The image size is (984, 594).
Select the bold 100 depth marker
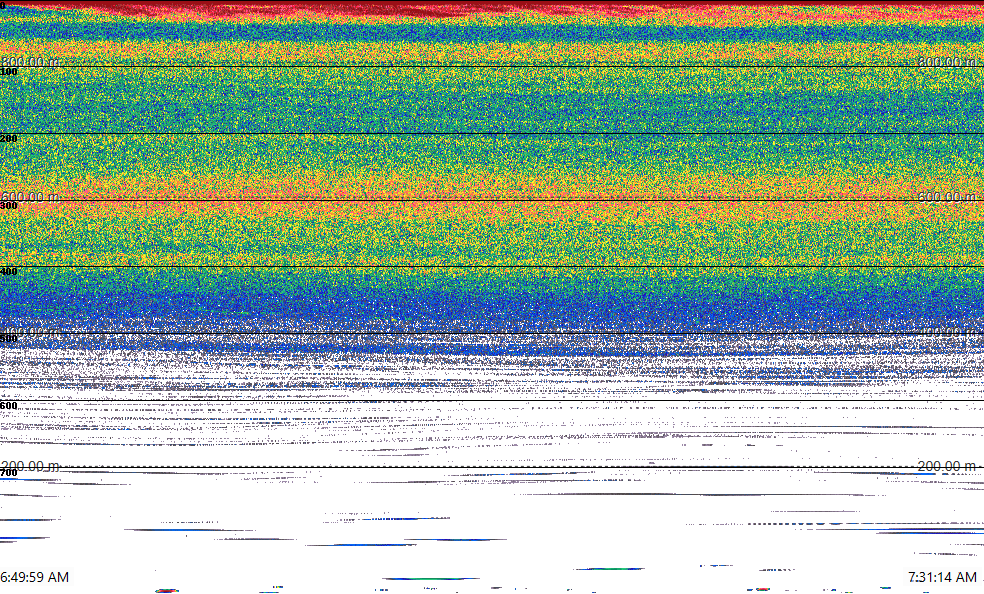point(9,72)
